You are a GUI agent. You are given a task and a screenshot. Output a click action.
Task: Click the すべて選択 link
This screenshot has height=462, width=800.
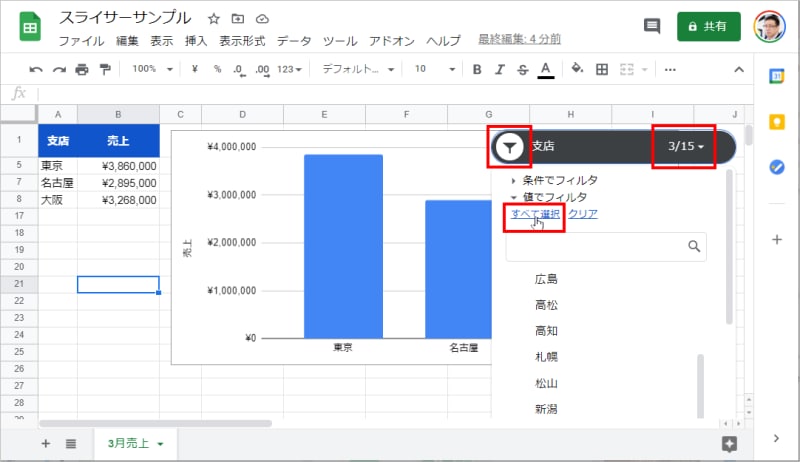(535, 214)
